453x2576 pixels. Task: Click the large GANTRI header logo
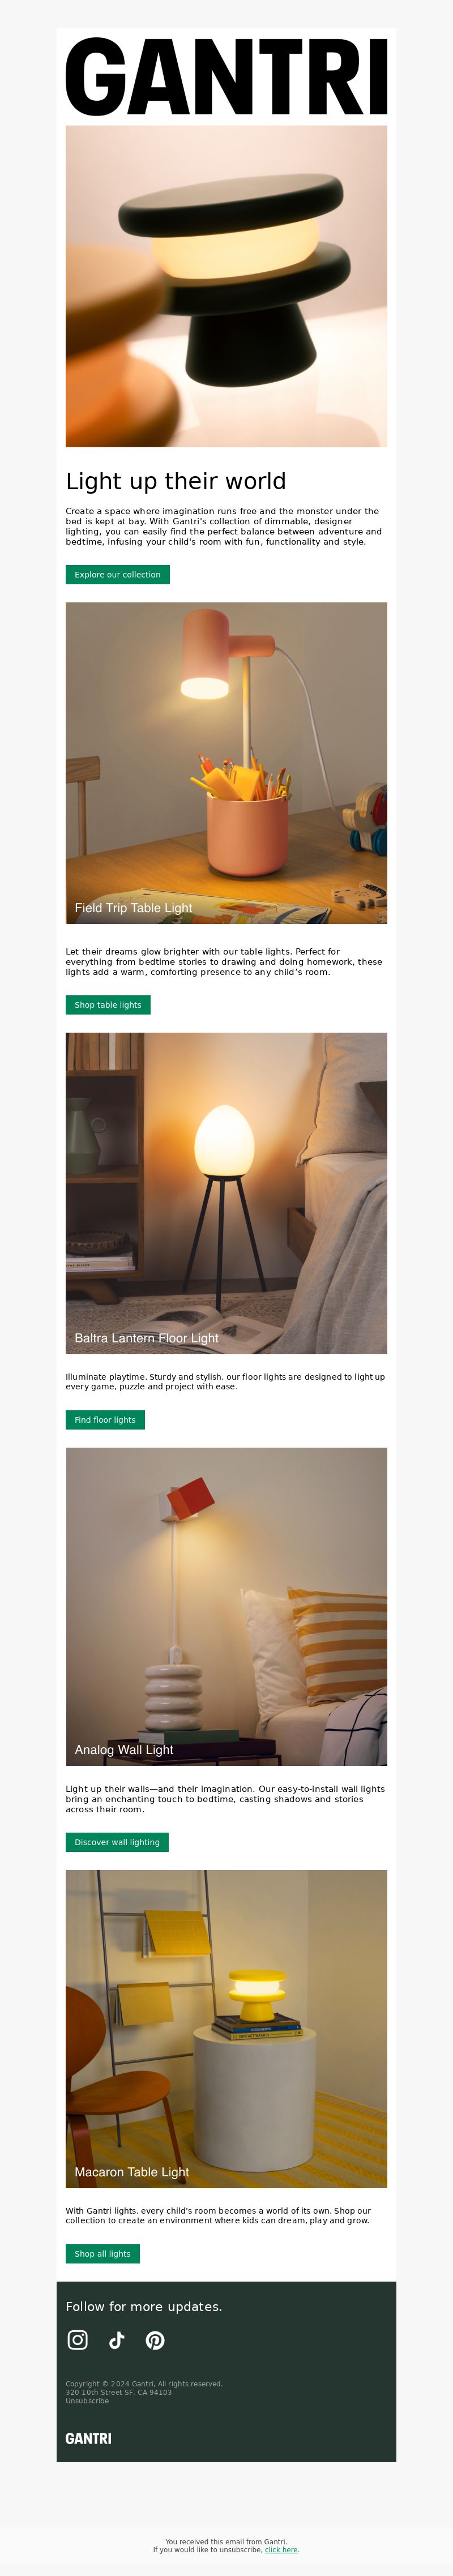coord(226,77)
